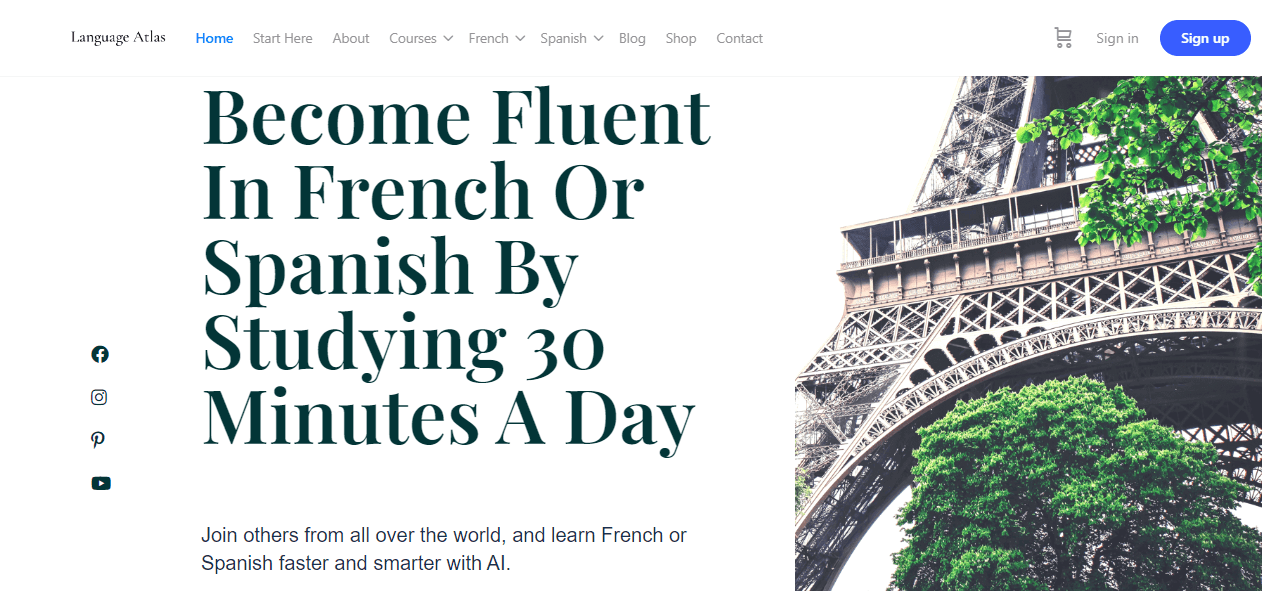Click the Eiffel Tower hero image
Image resolution: width=1262 pixels, height=591 pixels.
pos(1028,333)
